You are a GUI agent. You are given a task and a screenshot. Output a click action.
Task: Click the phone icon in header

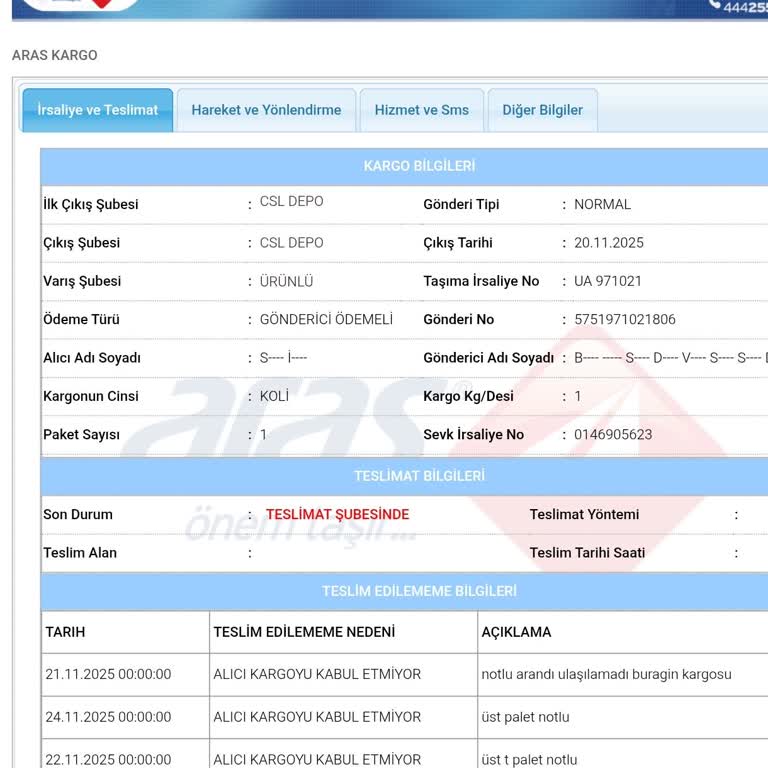714,4
